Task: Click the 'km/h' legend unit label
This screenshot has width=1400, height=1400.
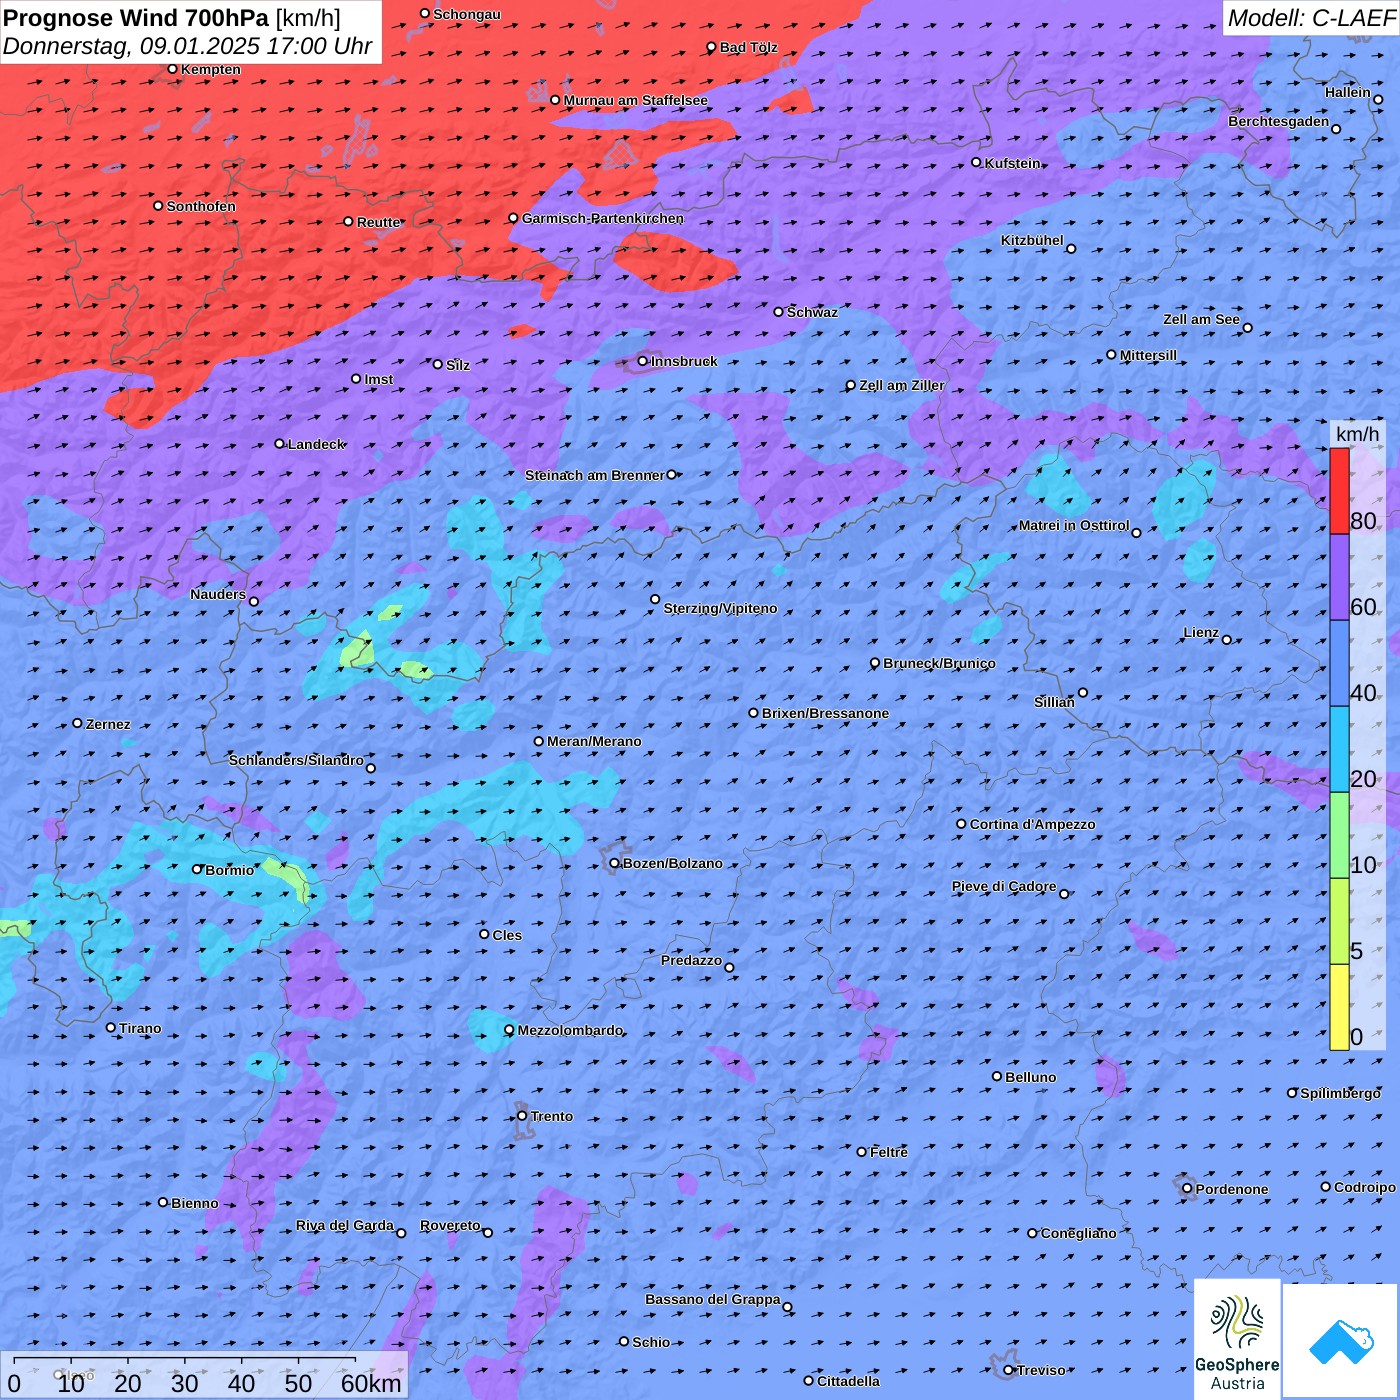Action: coord(1357,434)
